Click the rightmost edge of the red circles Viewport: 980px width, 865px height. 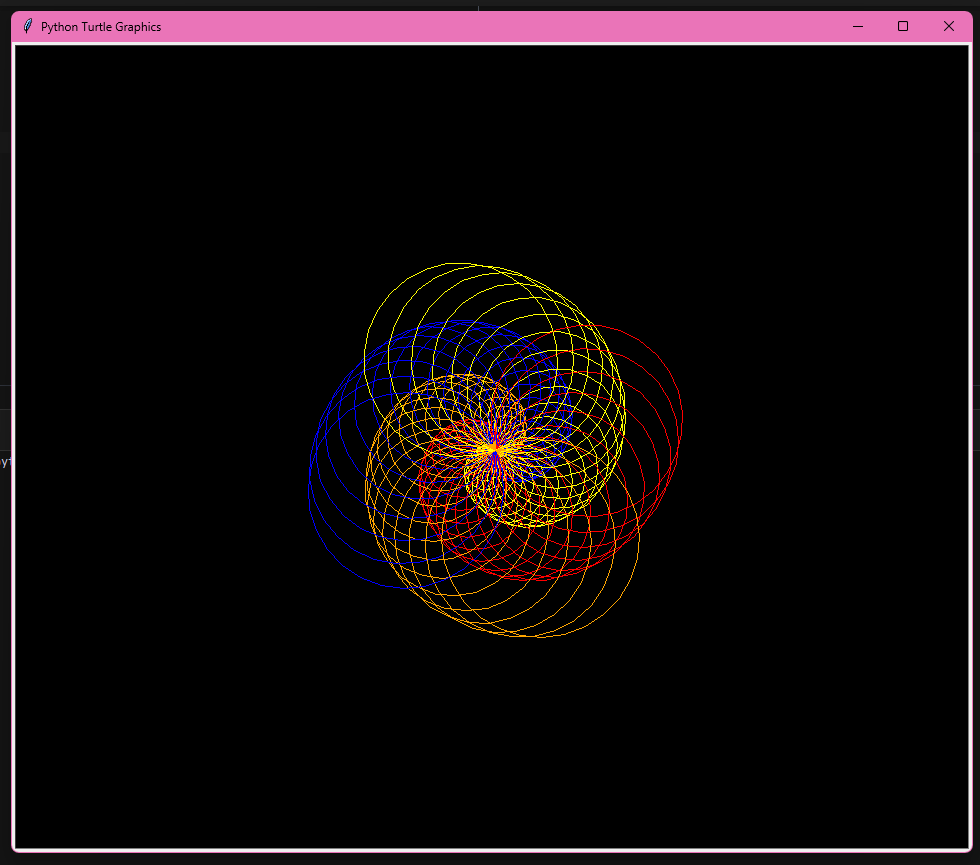click(x=682, y=415)
